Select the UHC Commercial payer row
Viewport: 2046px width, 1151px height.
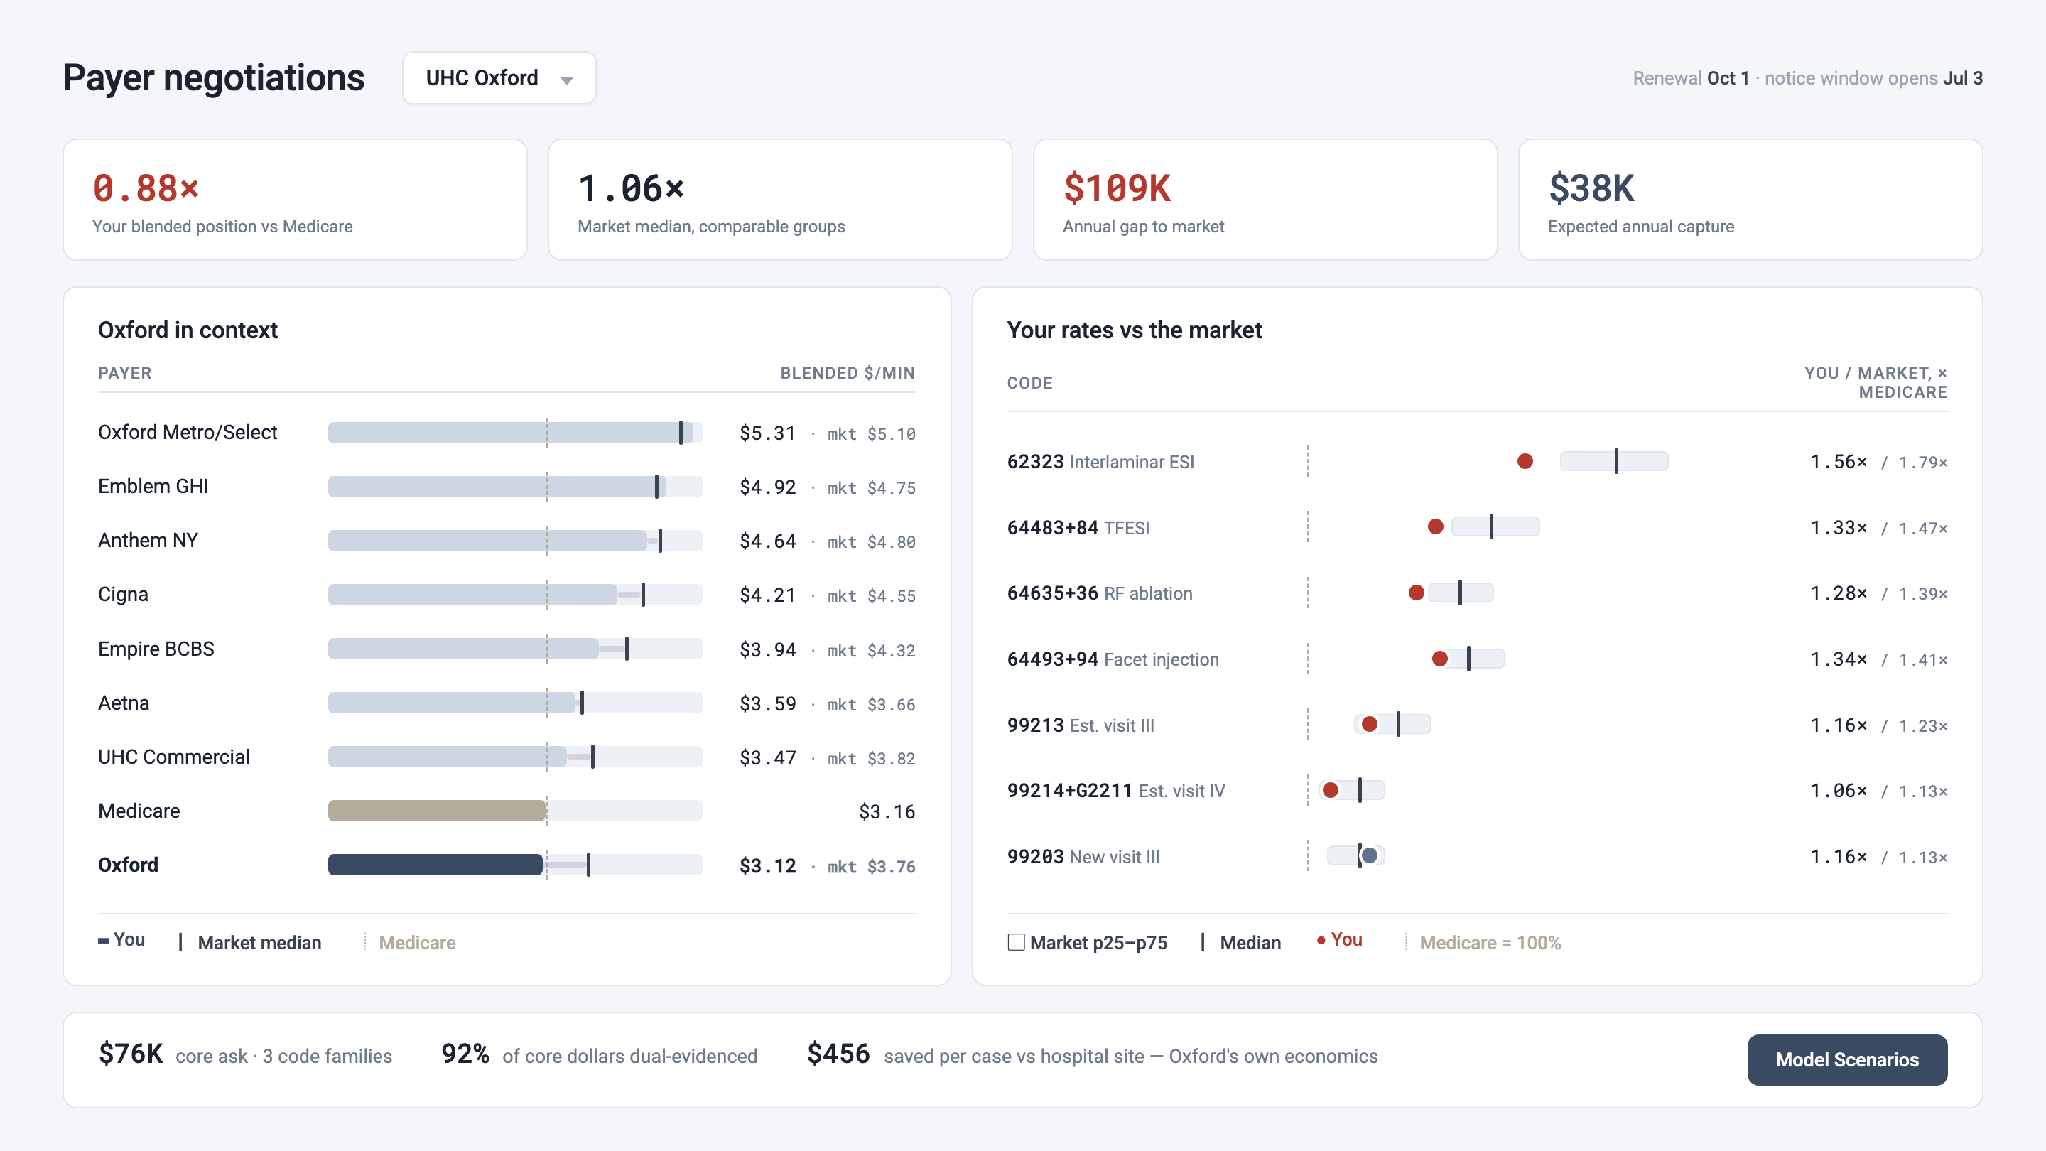[x=507, y=757]
